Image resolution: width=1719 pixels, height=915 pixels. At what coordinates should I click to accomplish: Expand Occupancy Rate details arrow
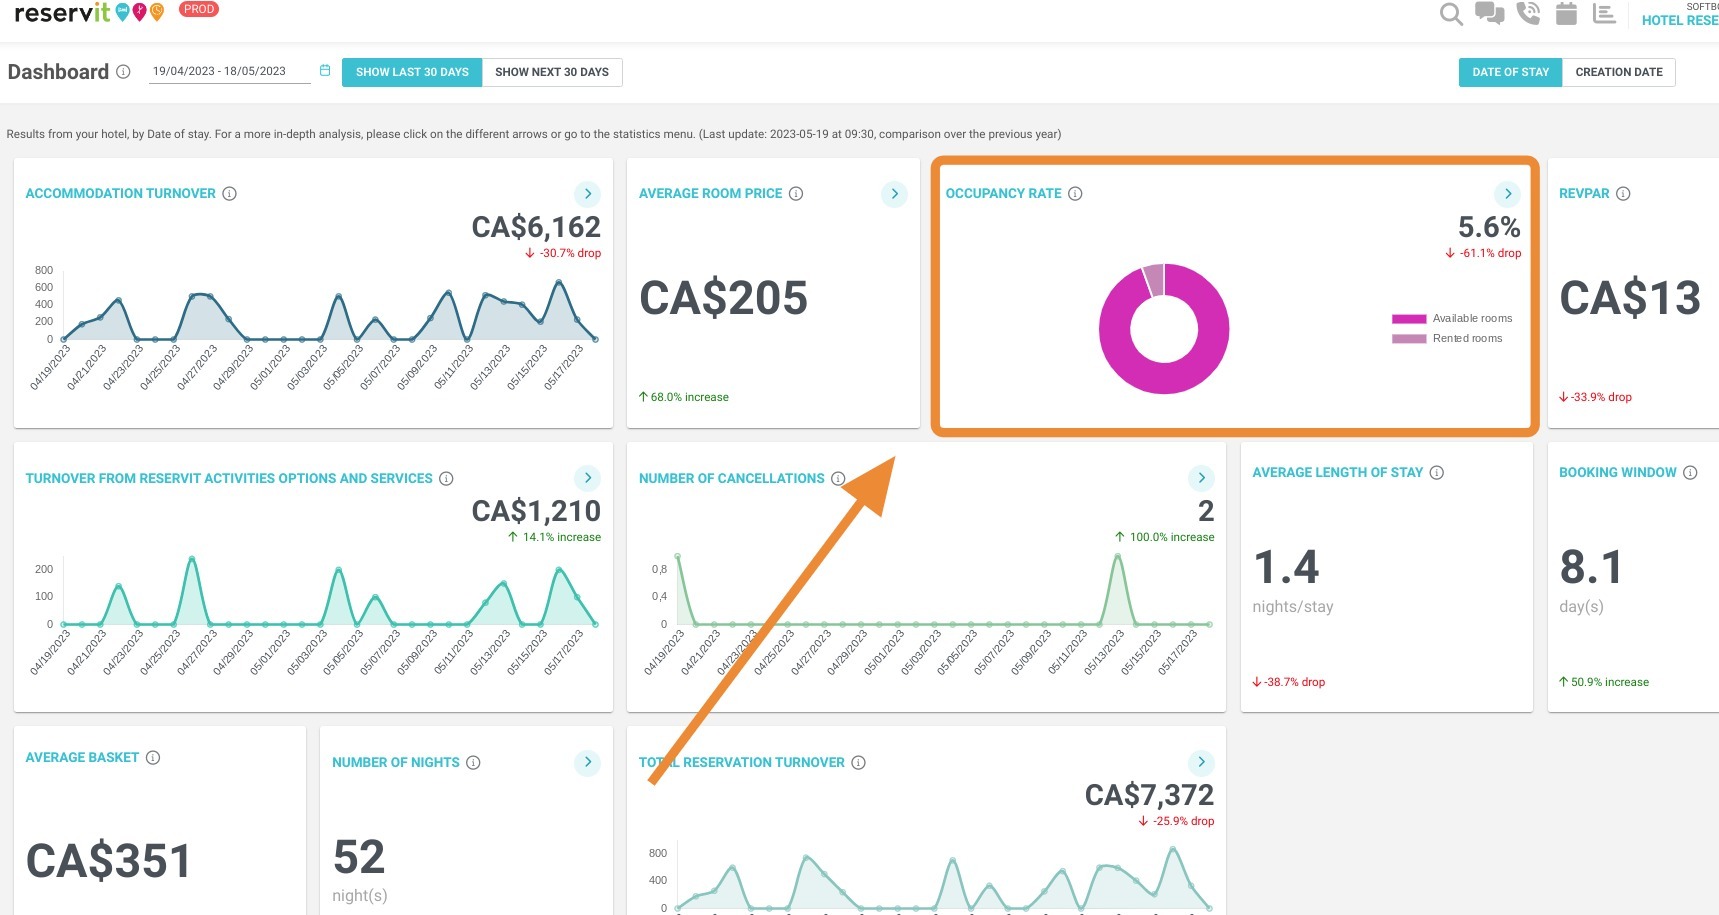[x=1507, y=194]
